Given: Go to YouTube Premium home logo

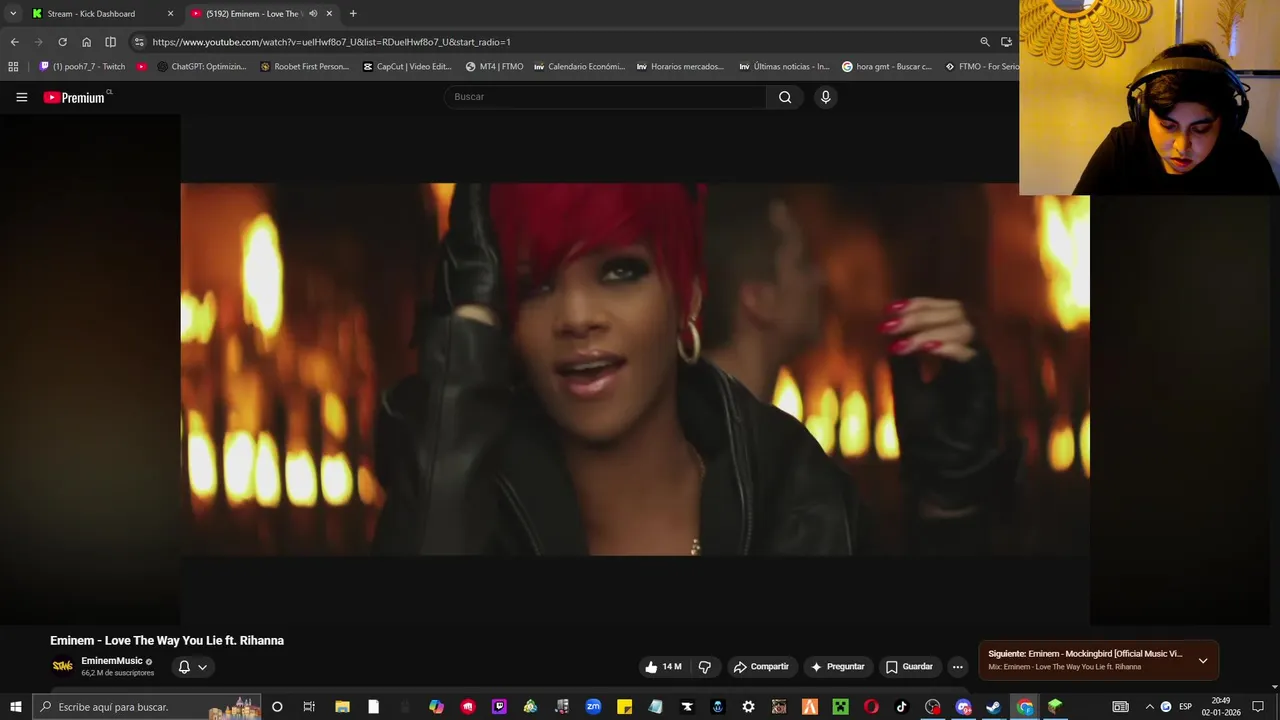Looking at the screenshot, I should tap(75, 97).
